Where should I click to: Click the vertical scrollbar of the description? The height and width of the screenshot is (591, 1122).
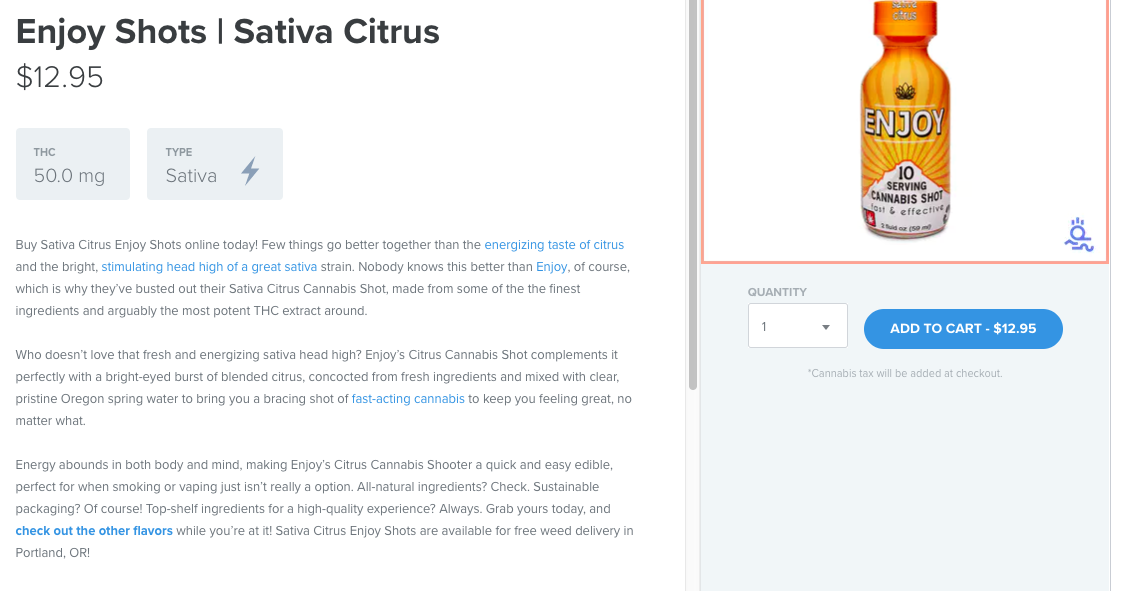[x=692, y=195]
